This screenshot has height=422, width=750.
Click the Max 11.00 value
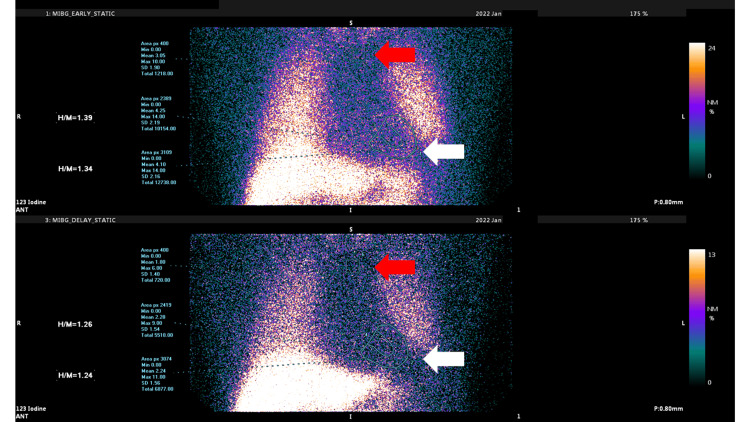pyautogui.click(x=153, y=378)
